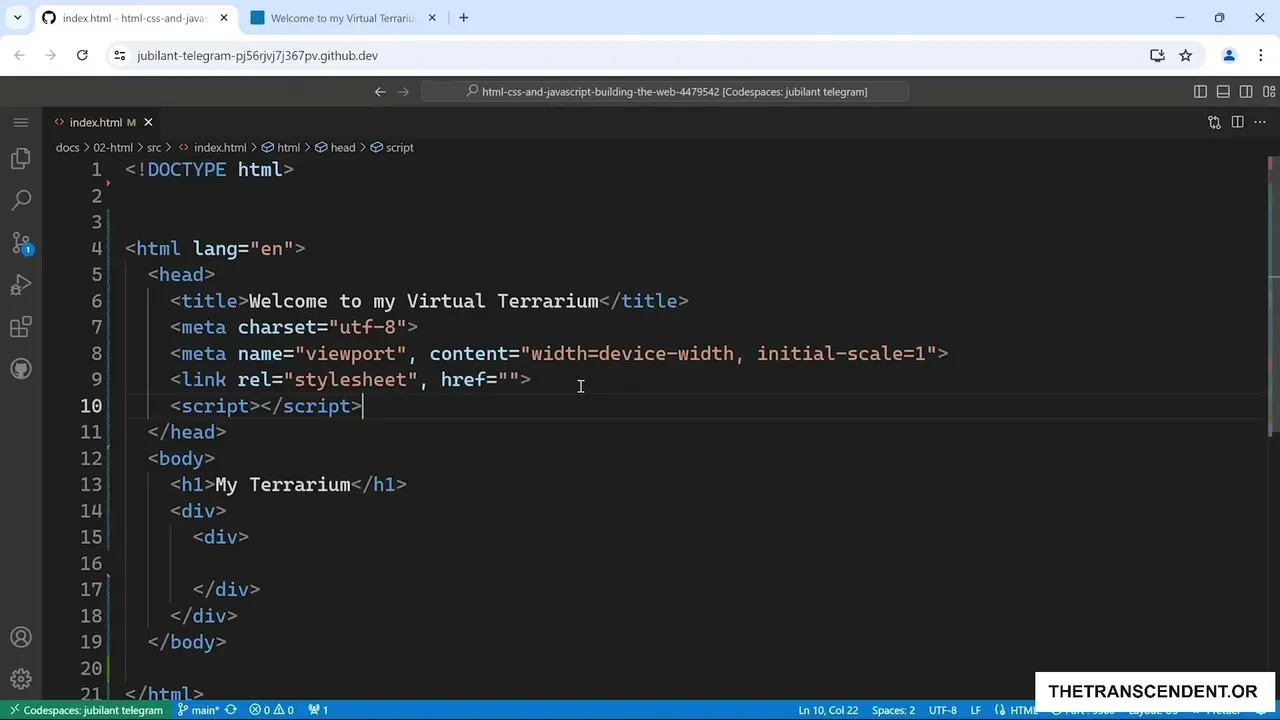This screenshot has width=1280, height=720.
Task: Click the link rel stylesheet line
Action: (350, 380)
